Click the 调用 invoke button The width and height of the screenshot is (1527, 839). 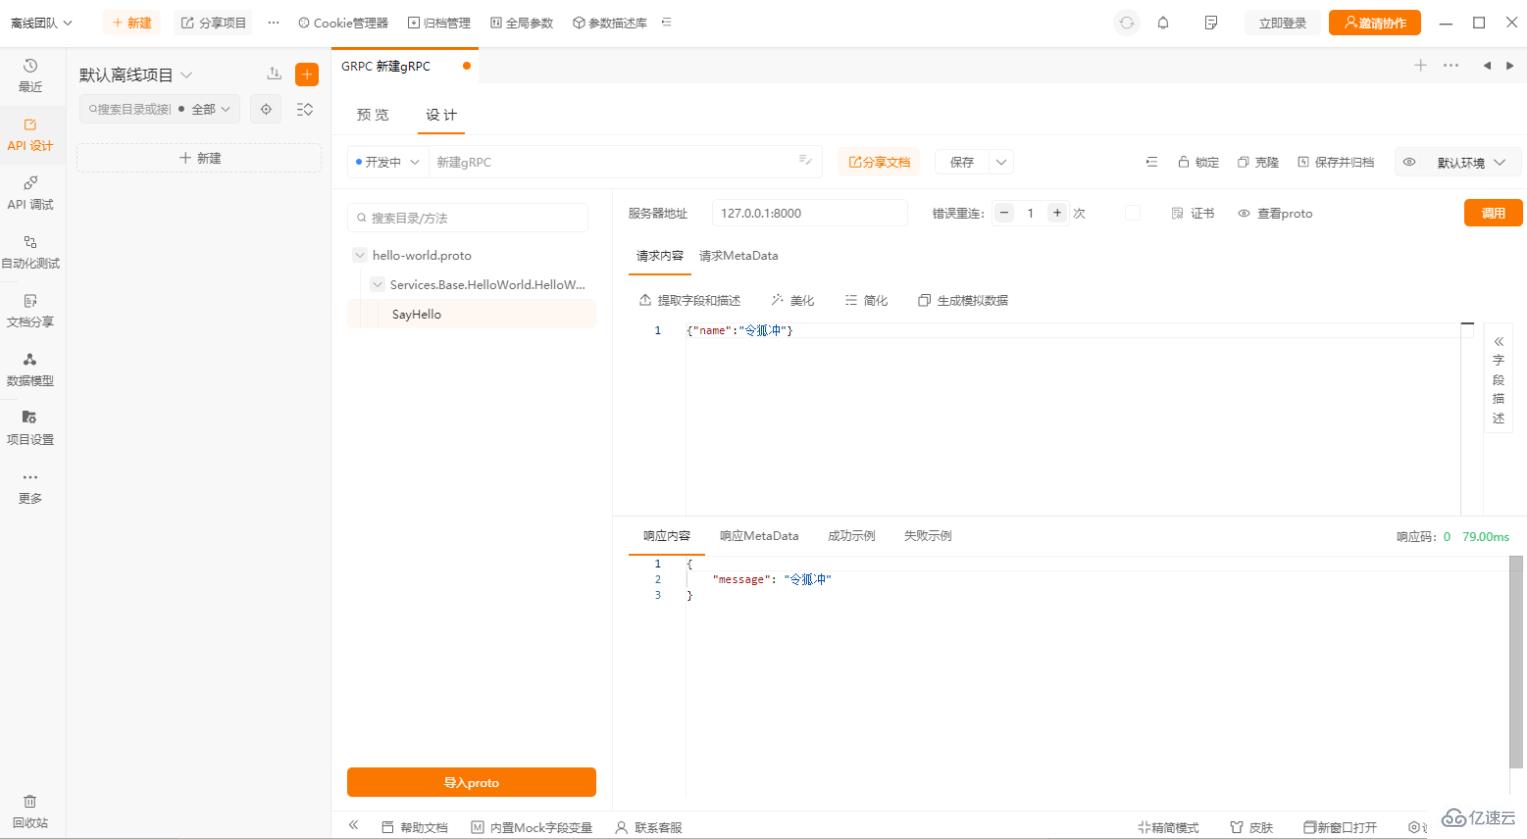(x=1493, y=213)
